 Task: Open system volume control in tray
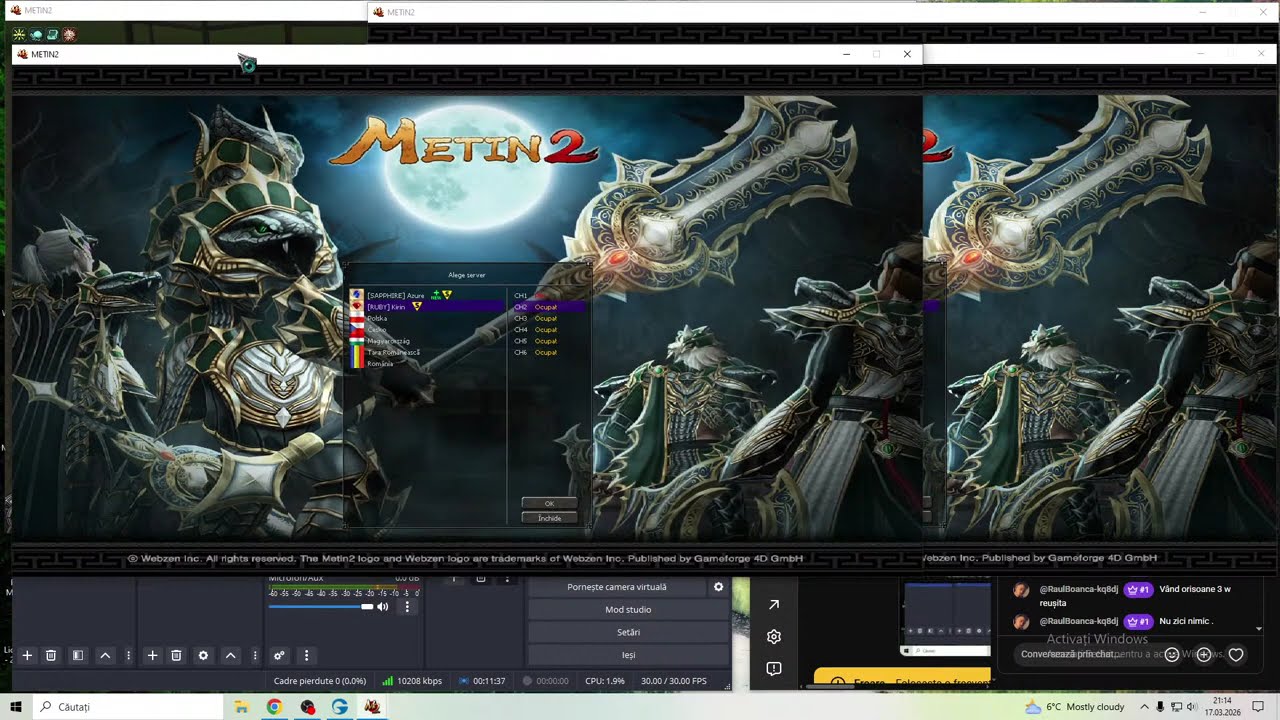1192,707
